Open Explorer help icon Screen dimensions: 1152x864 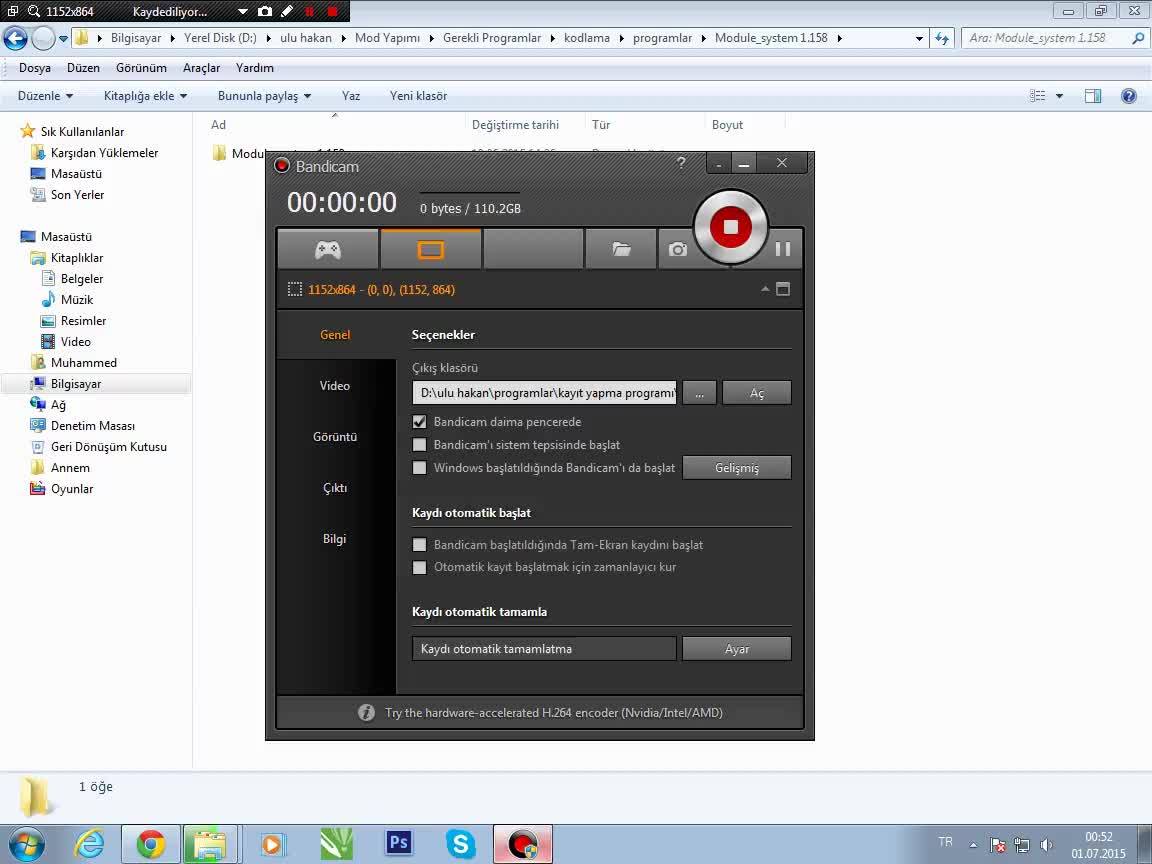click(x=1128, y=96)
